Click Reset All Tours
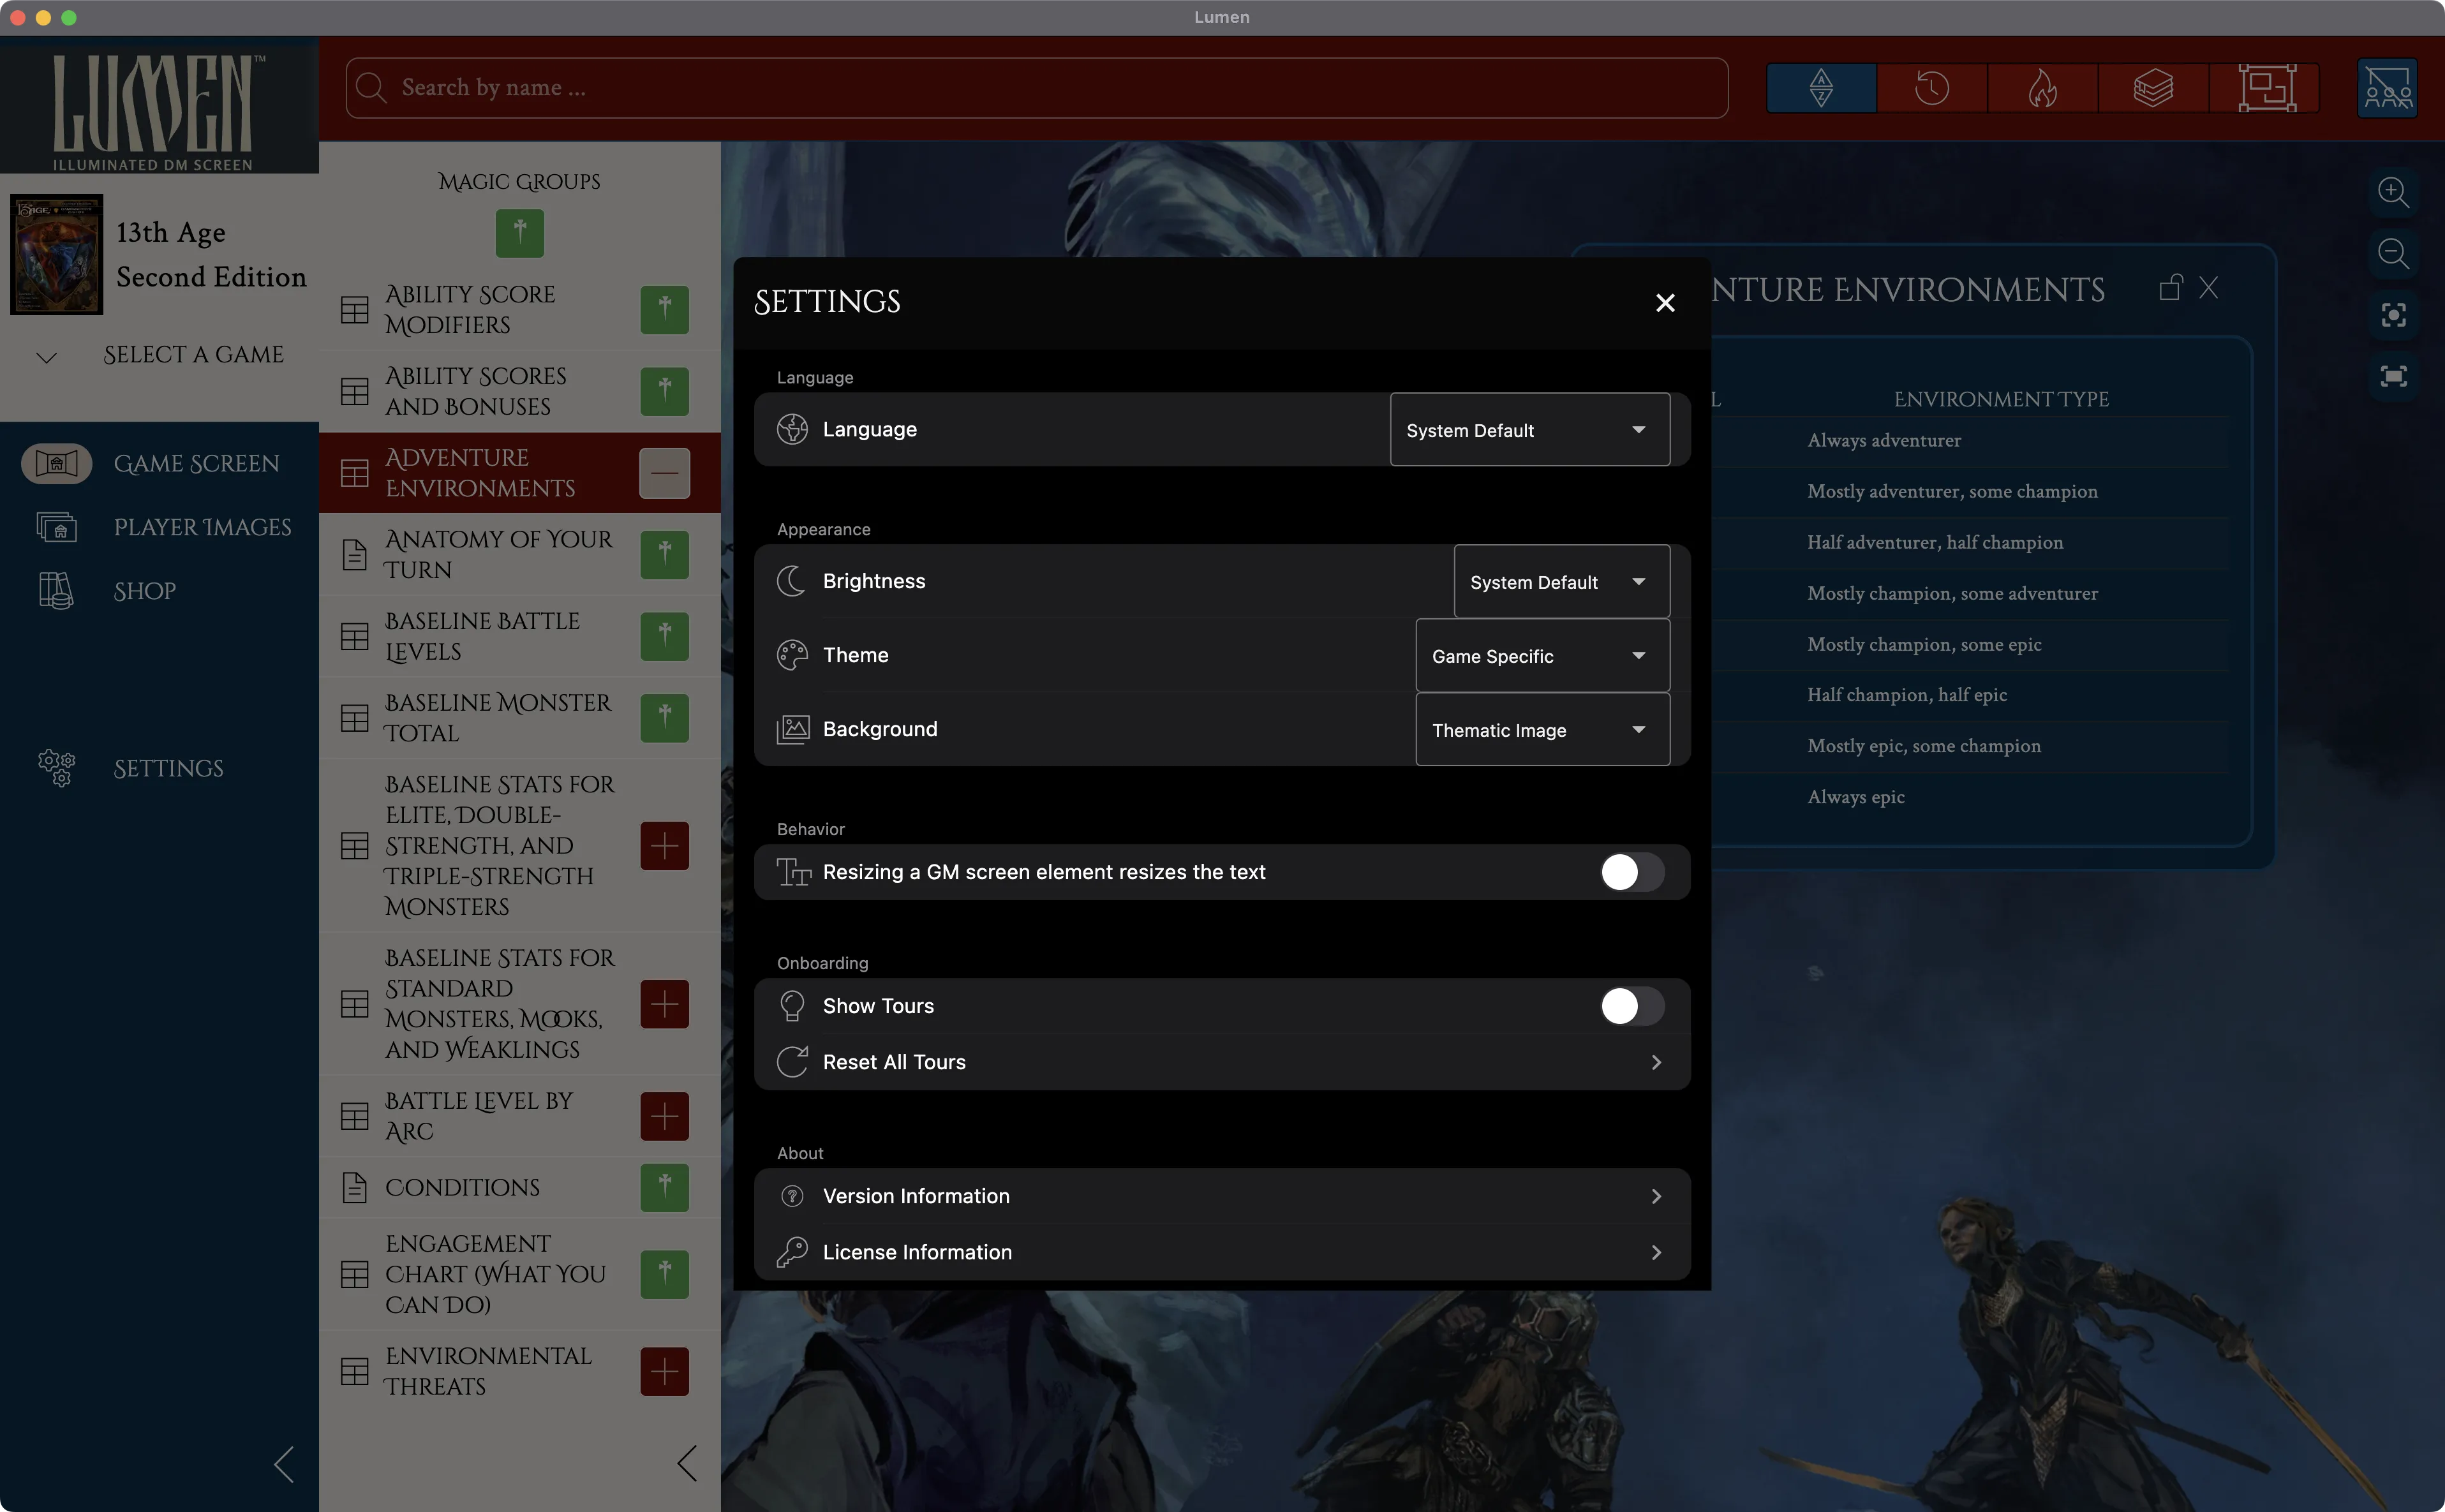Viewport: 2445px width, 1512px height. tap(1221, 1062)
